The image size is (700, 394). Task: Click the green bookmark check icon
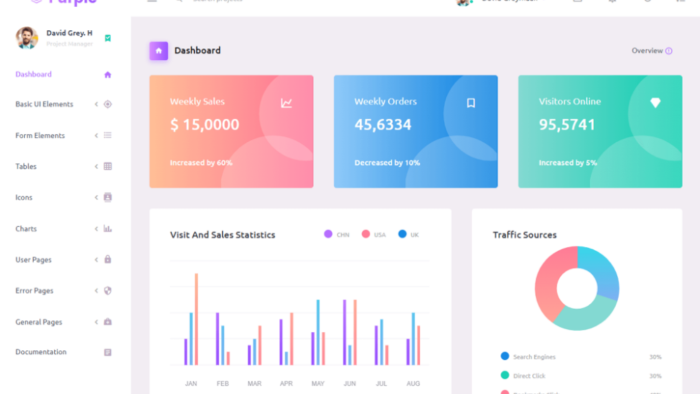tap(108, 38)
